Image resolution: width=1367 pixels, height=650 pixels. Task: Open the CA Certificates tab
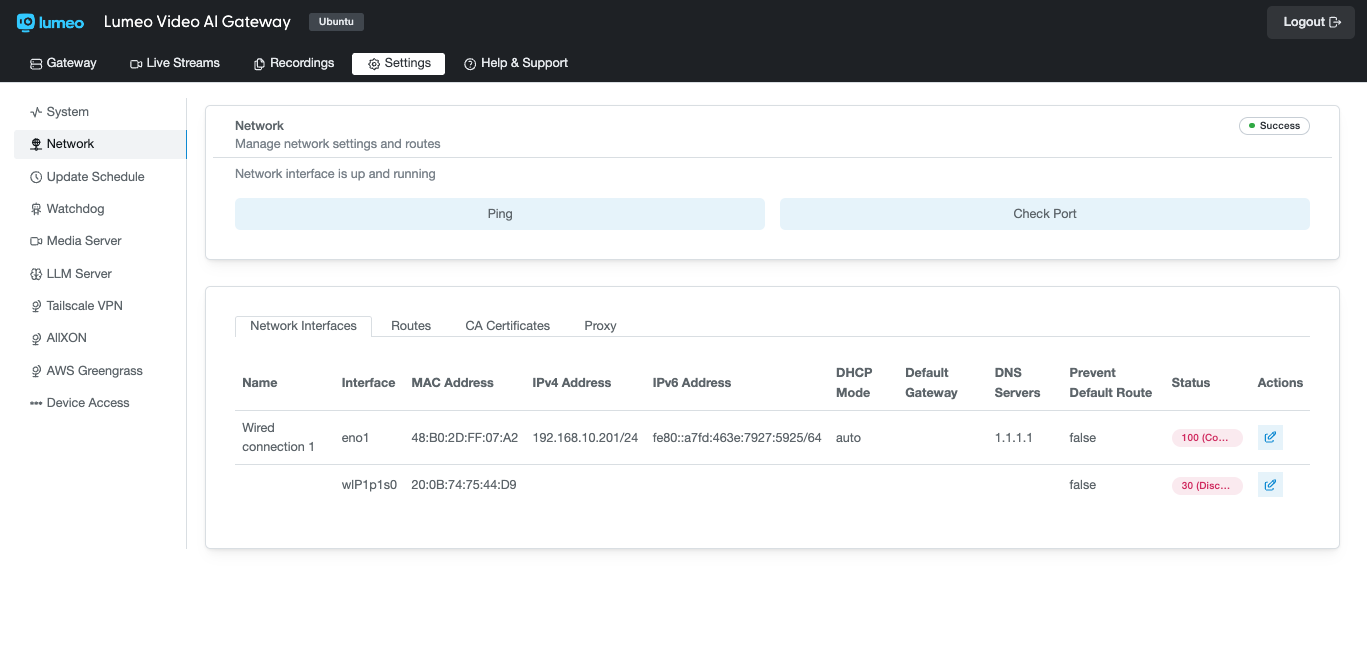[508, 326]
